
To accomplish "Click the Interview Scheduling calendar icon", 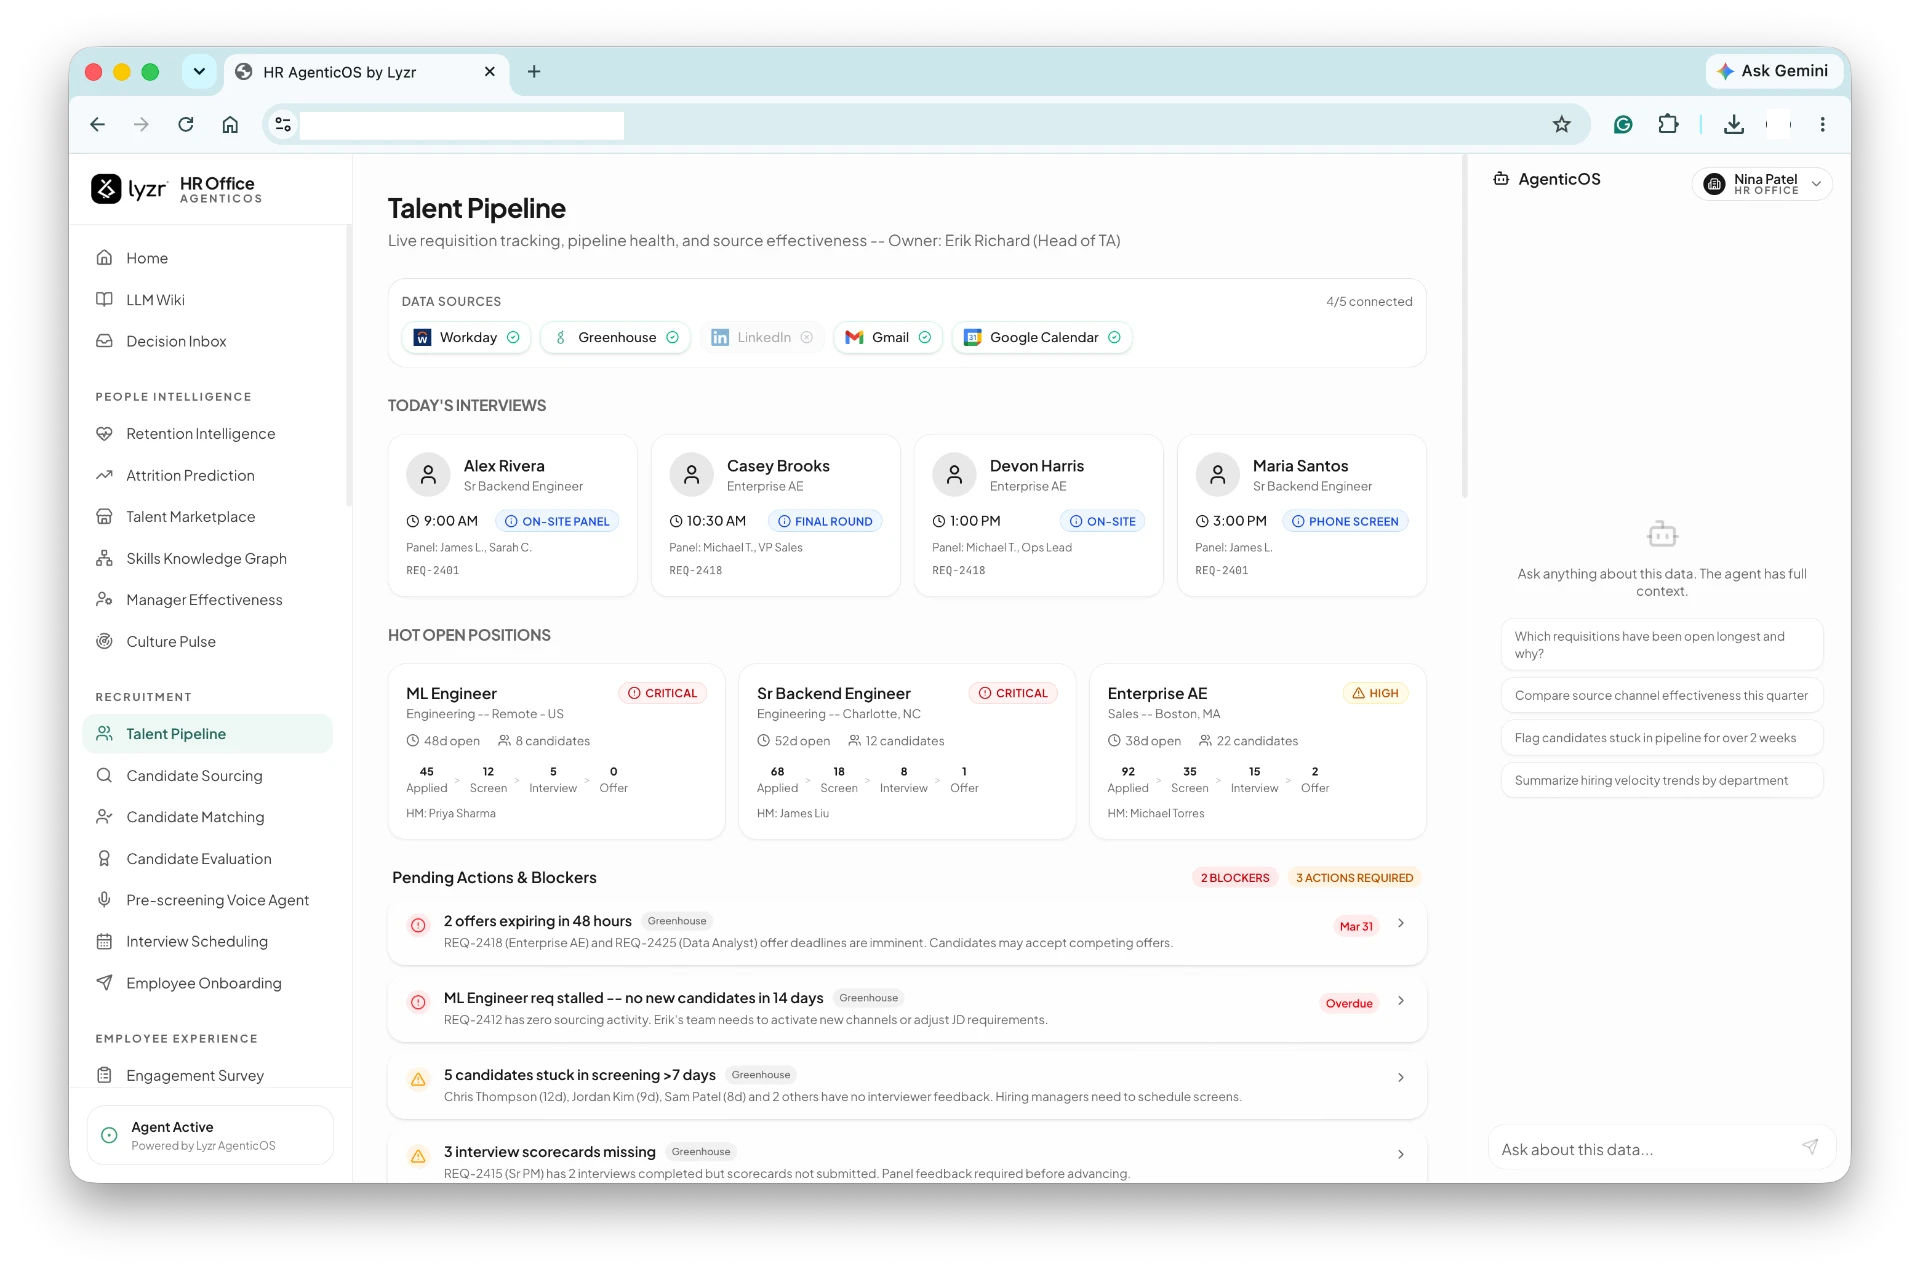I will click(x=104, y=942).
